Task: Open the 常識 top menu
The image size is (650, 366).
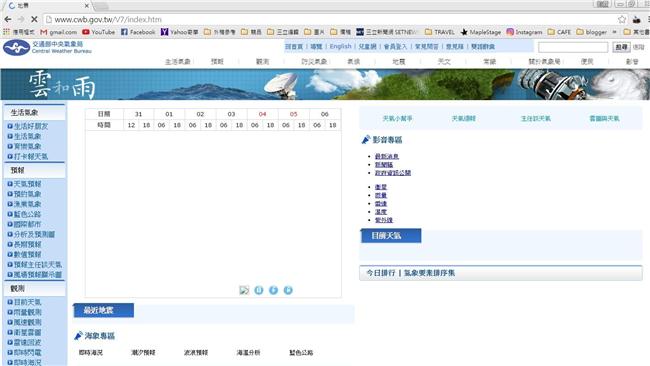Action: point(490,61)
